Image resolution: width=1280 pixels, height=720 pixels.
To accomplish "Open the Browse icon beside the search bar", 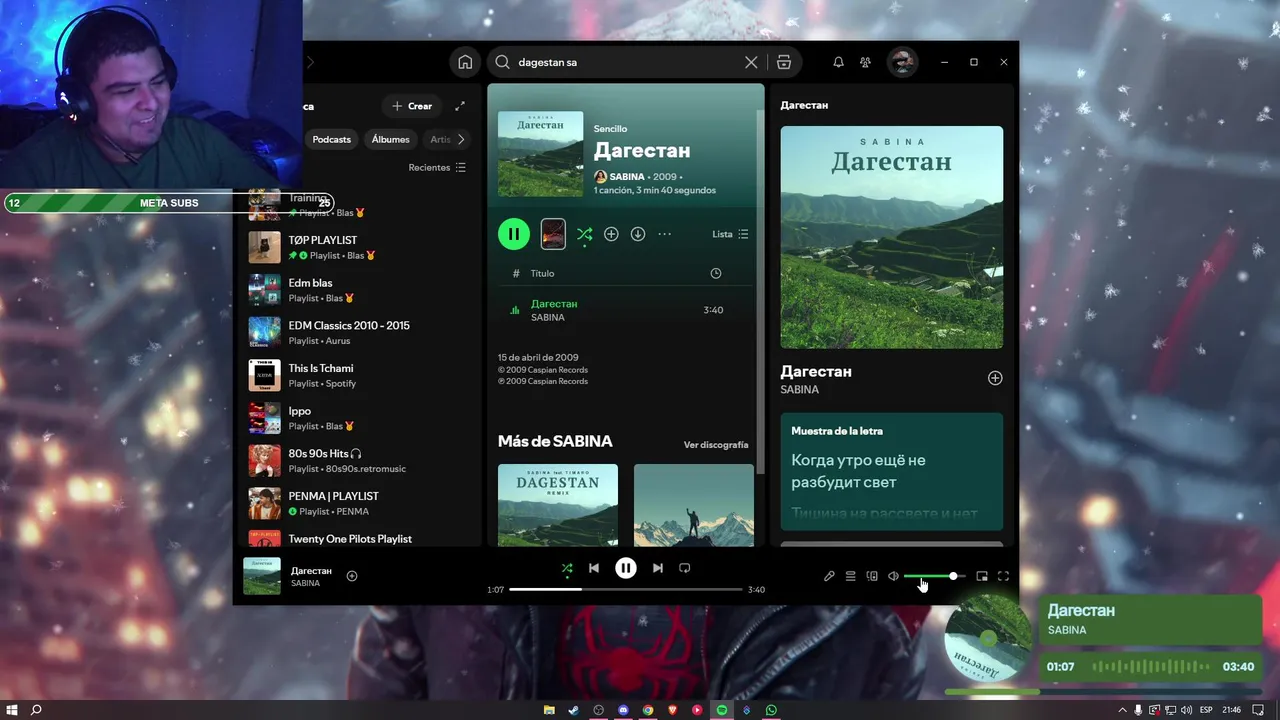I will 784,62.
